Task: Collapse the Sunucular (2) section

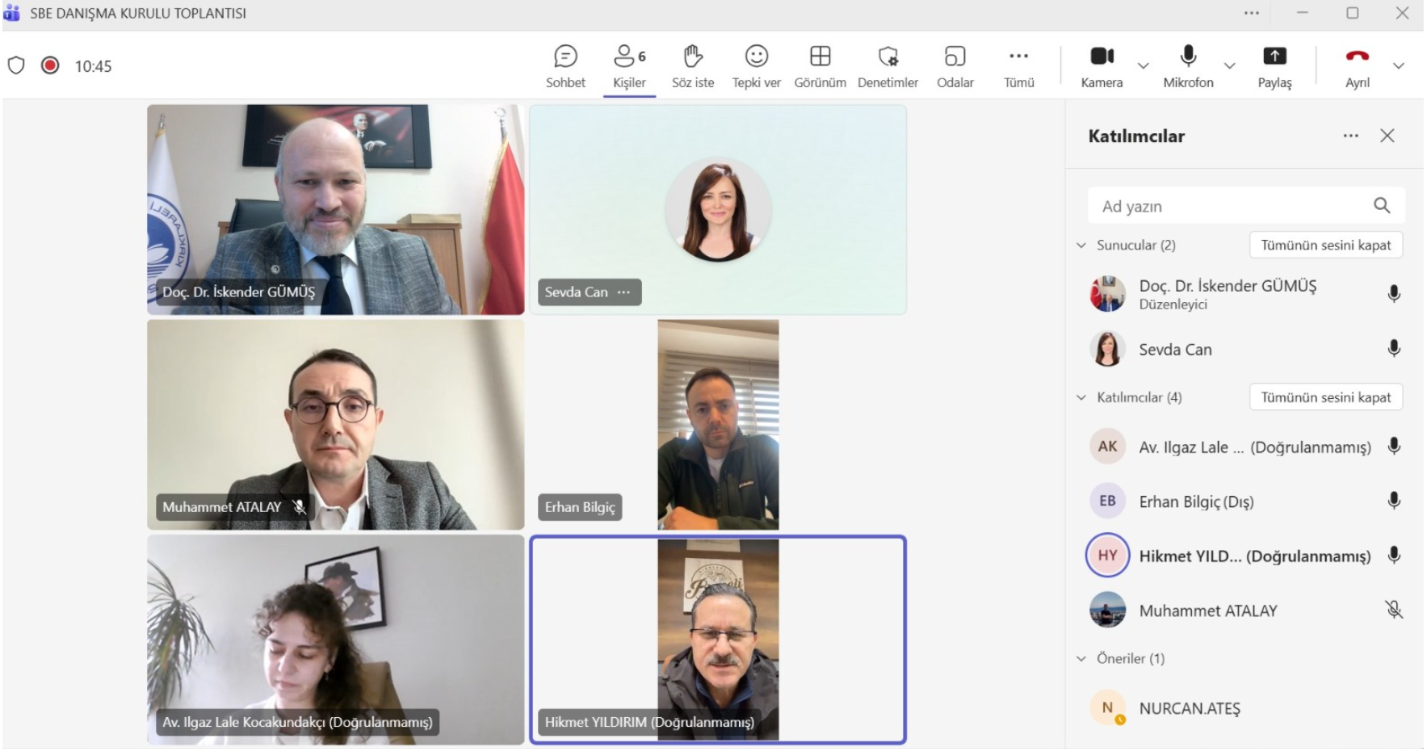Action: [x=1081, y=246]
